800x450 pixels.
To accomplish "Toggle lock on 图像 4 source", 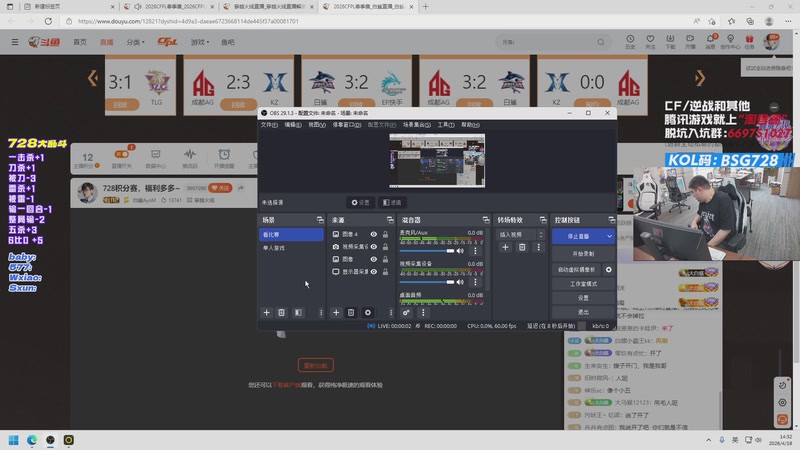I will (x=385, y=234).
